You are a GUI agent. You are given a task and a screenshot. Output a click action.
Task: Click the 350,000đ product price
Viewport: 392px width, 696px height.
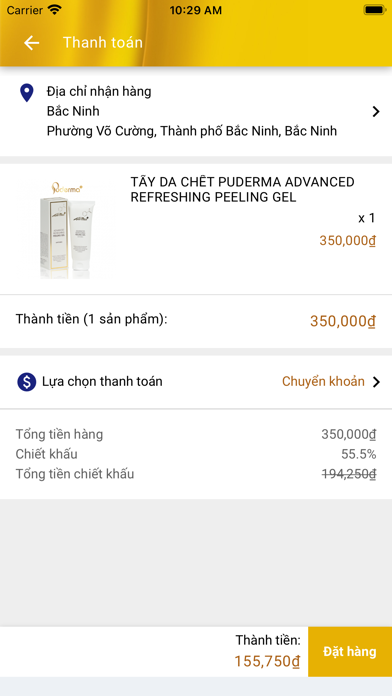[348, 241]
